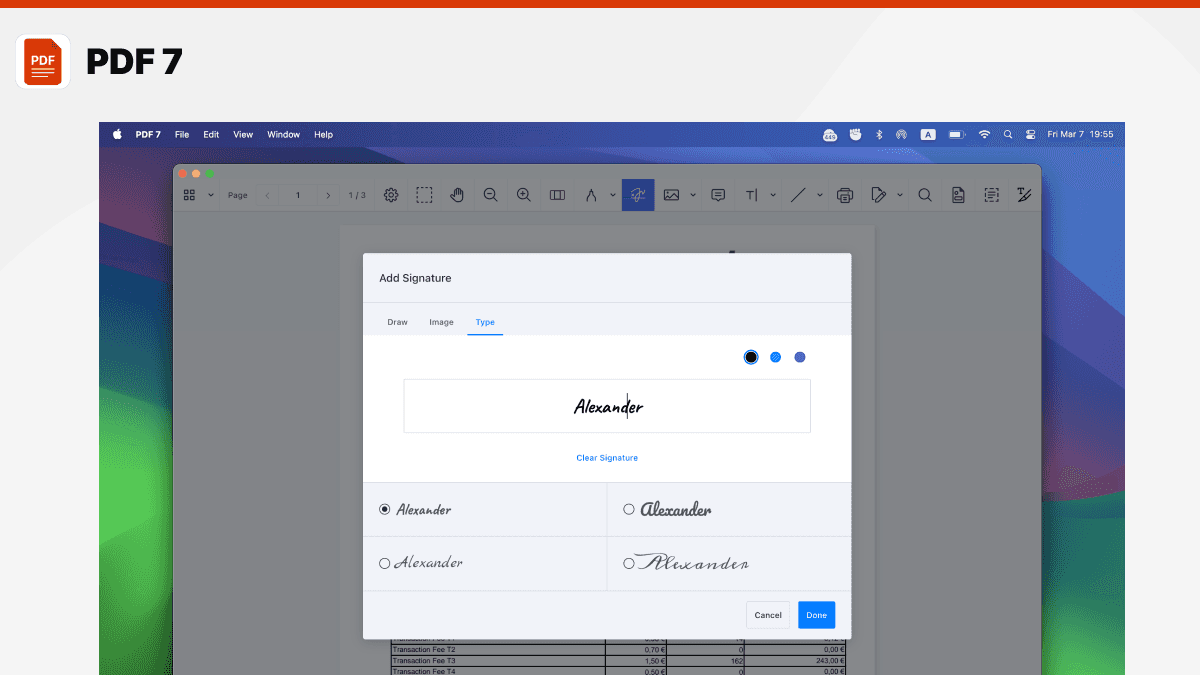Click the Clear Signature link

[x=607, y=458]
